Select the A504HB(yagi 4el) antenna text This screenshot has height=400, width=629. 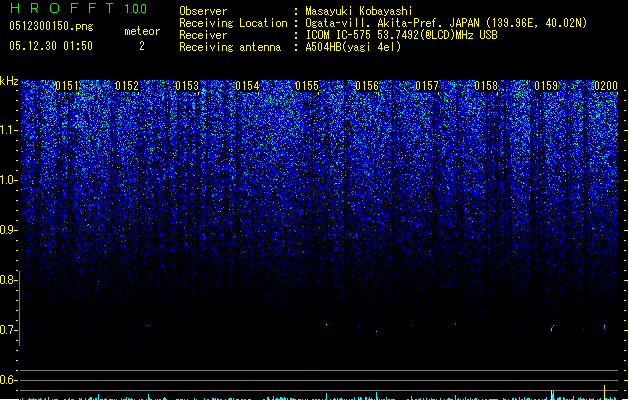(353, 47)
